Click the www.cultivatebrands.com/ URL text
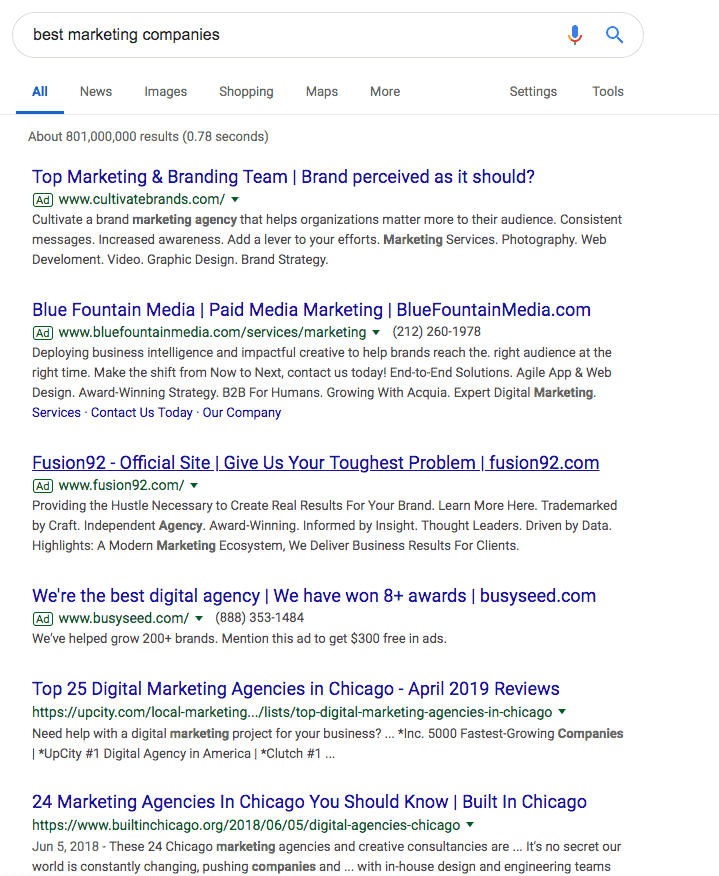 pyautogui.click(x=142, y=199)
